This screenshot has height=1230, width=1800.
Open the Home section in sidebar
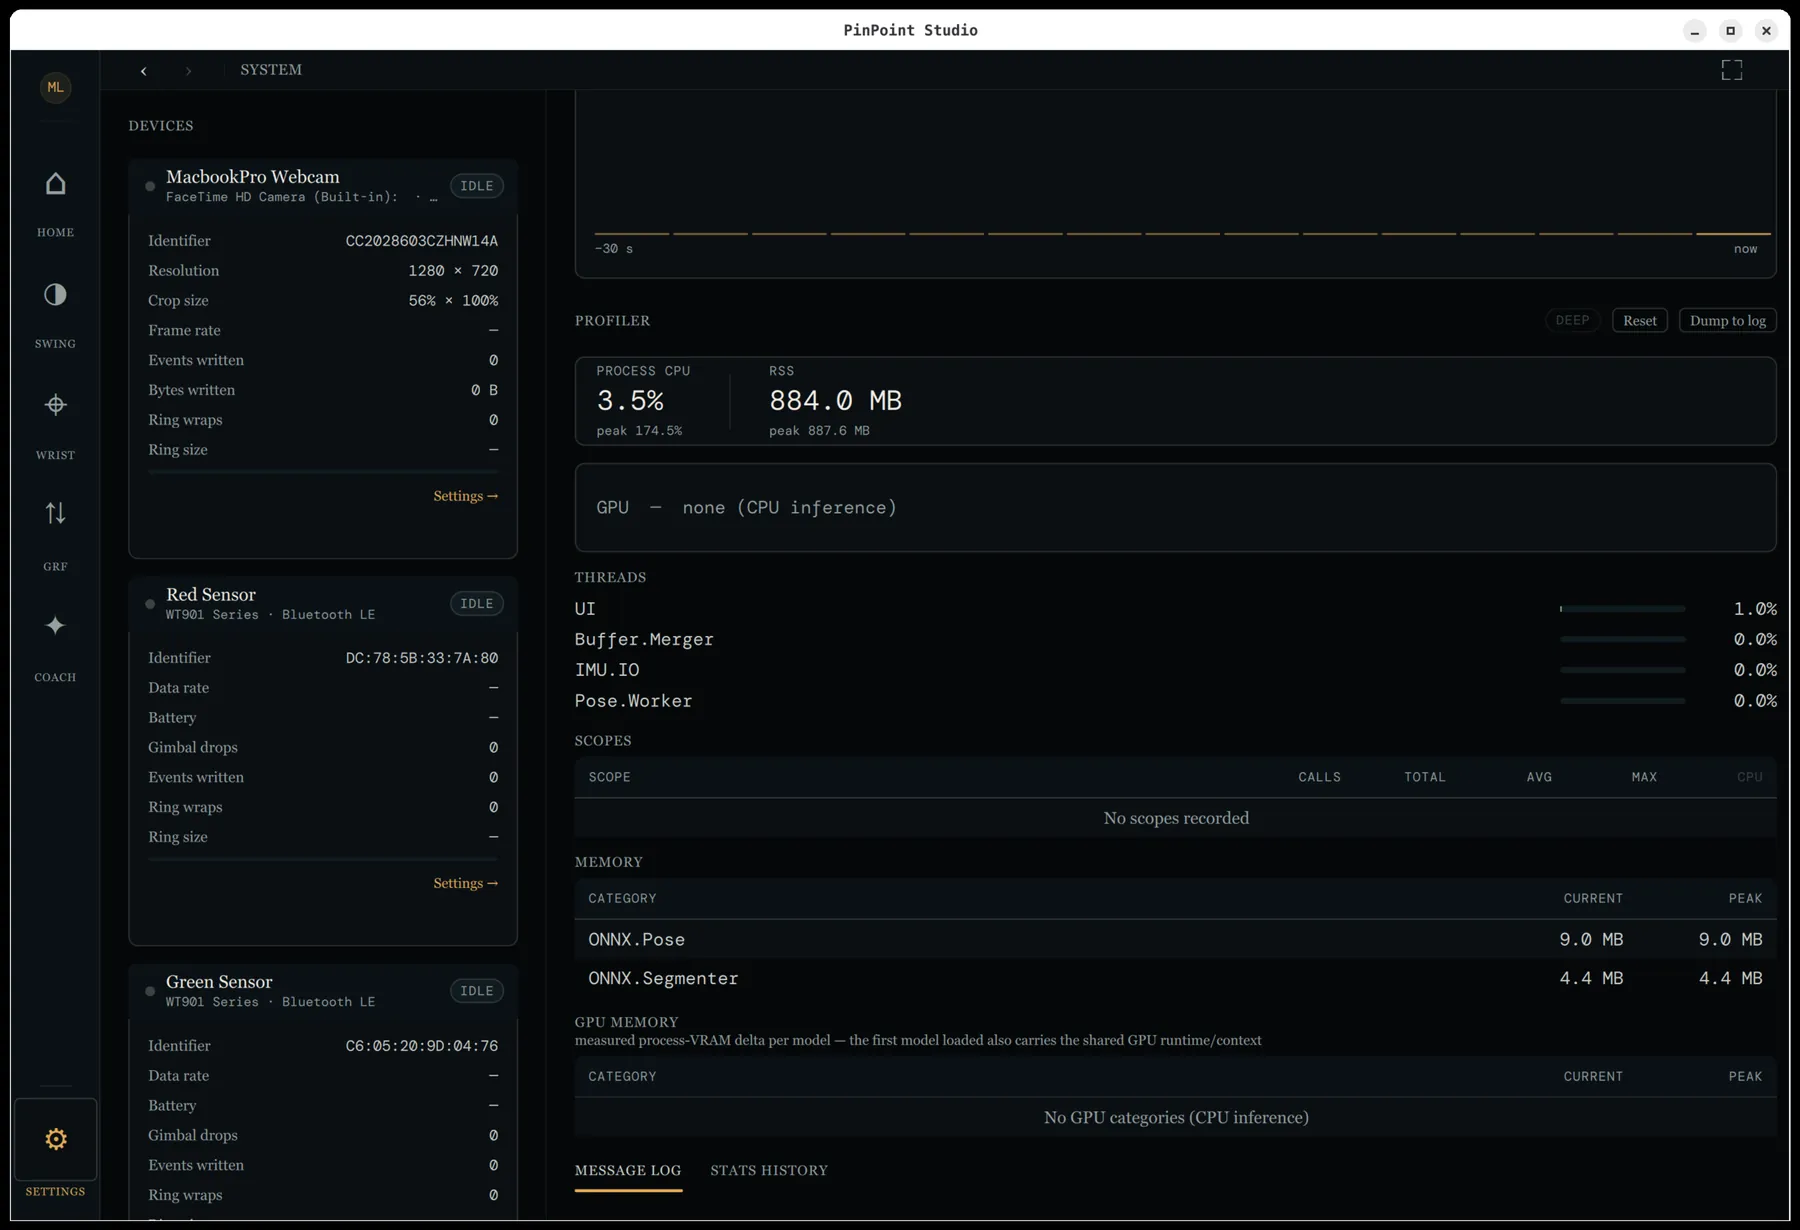(55, 203)
